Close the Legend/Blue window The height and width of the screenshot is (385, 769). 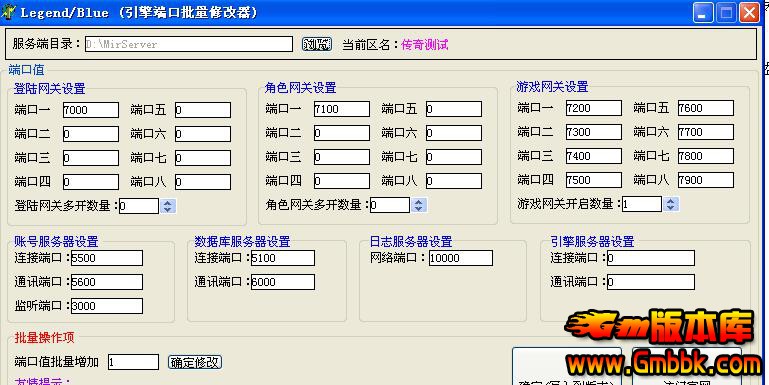click(x=749, y=12)
